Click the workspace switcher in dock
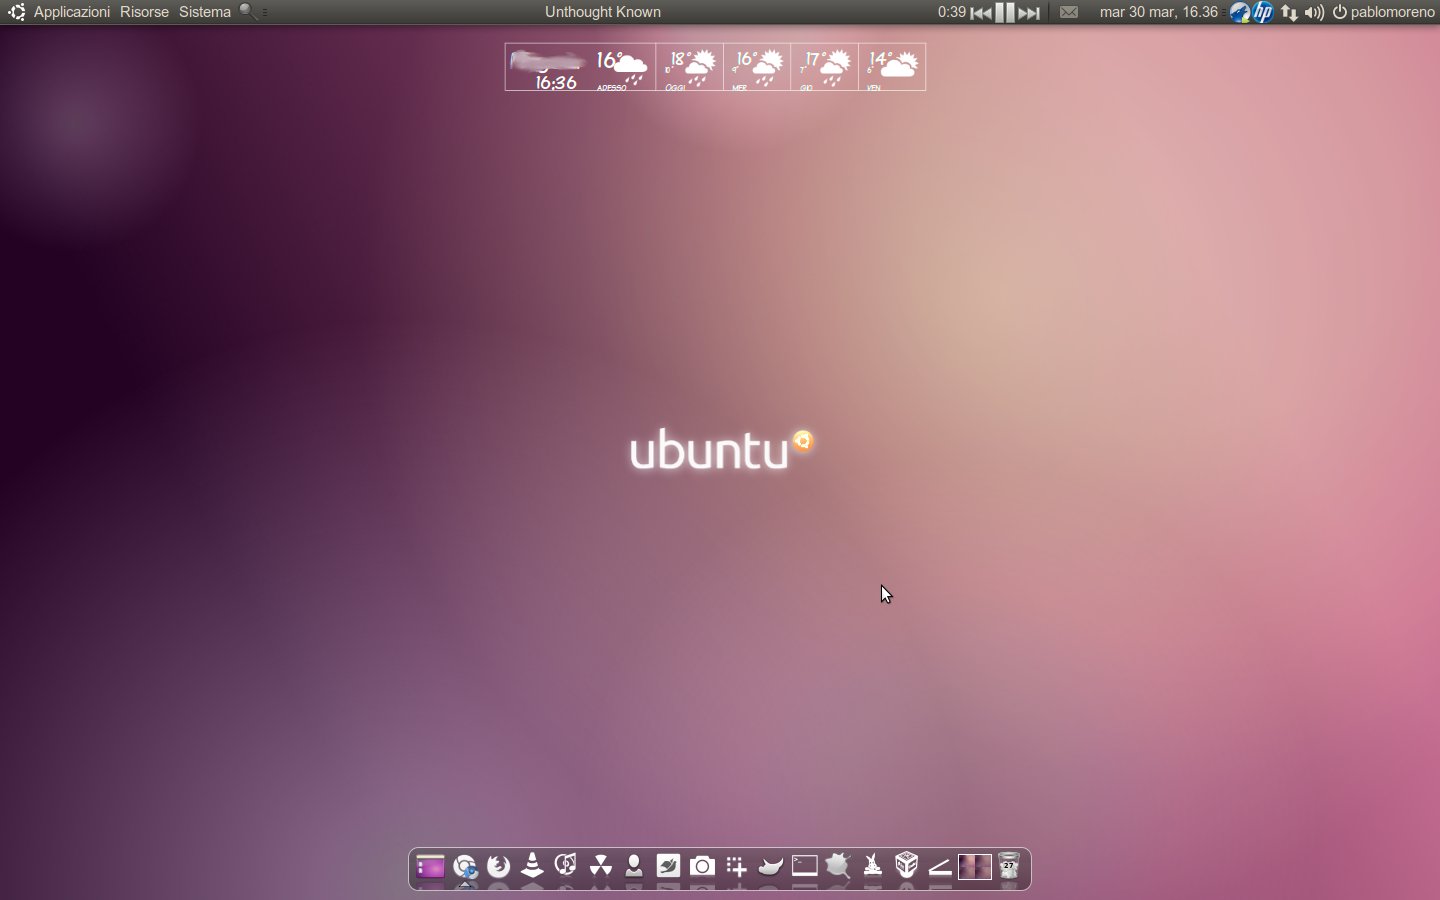 (x=975, y=867)
